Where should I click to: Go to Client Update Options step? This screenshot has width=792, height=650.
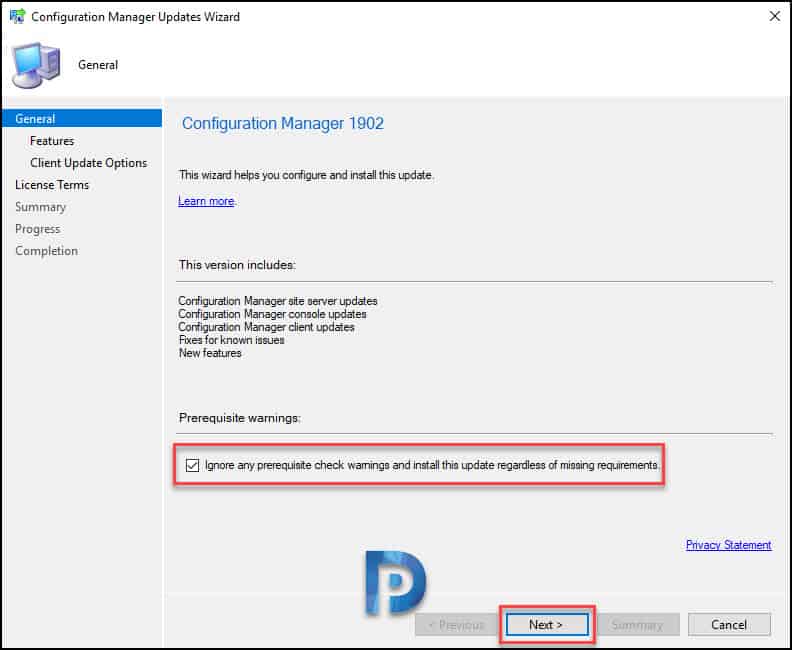(88, 163)
